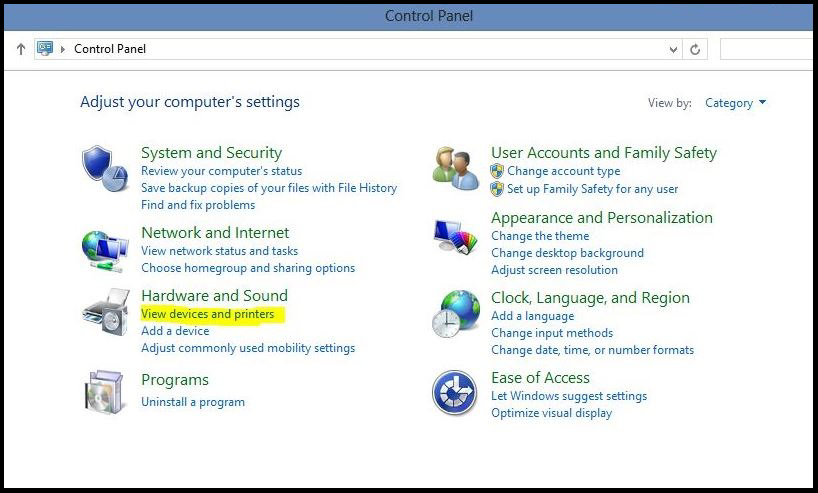Open Network and Internet category
818x493 pixels.
point(215,233)
